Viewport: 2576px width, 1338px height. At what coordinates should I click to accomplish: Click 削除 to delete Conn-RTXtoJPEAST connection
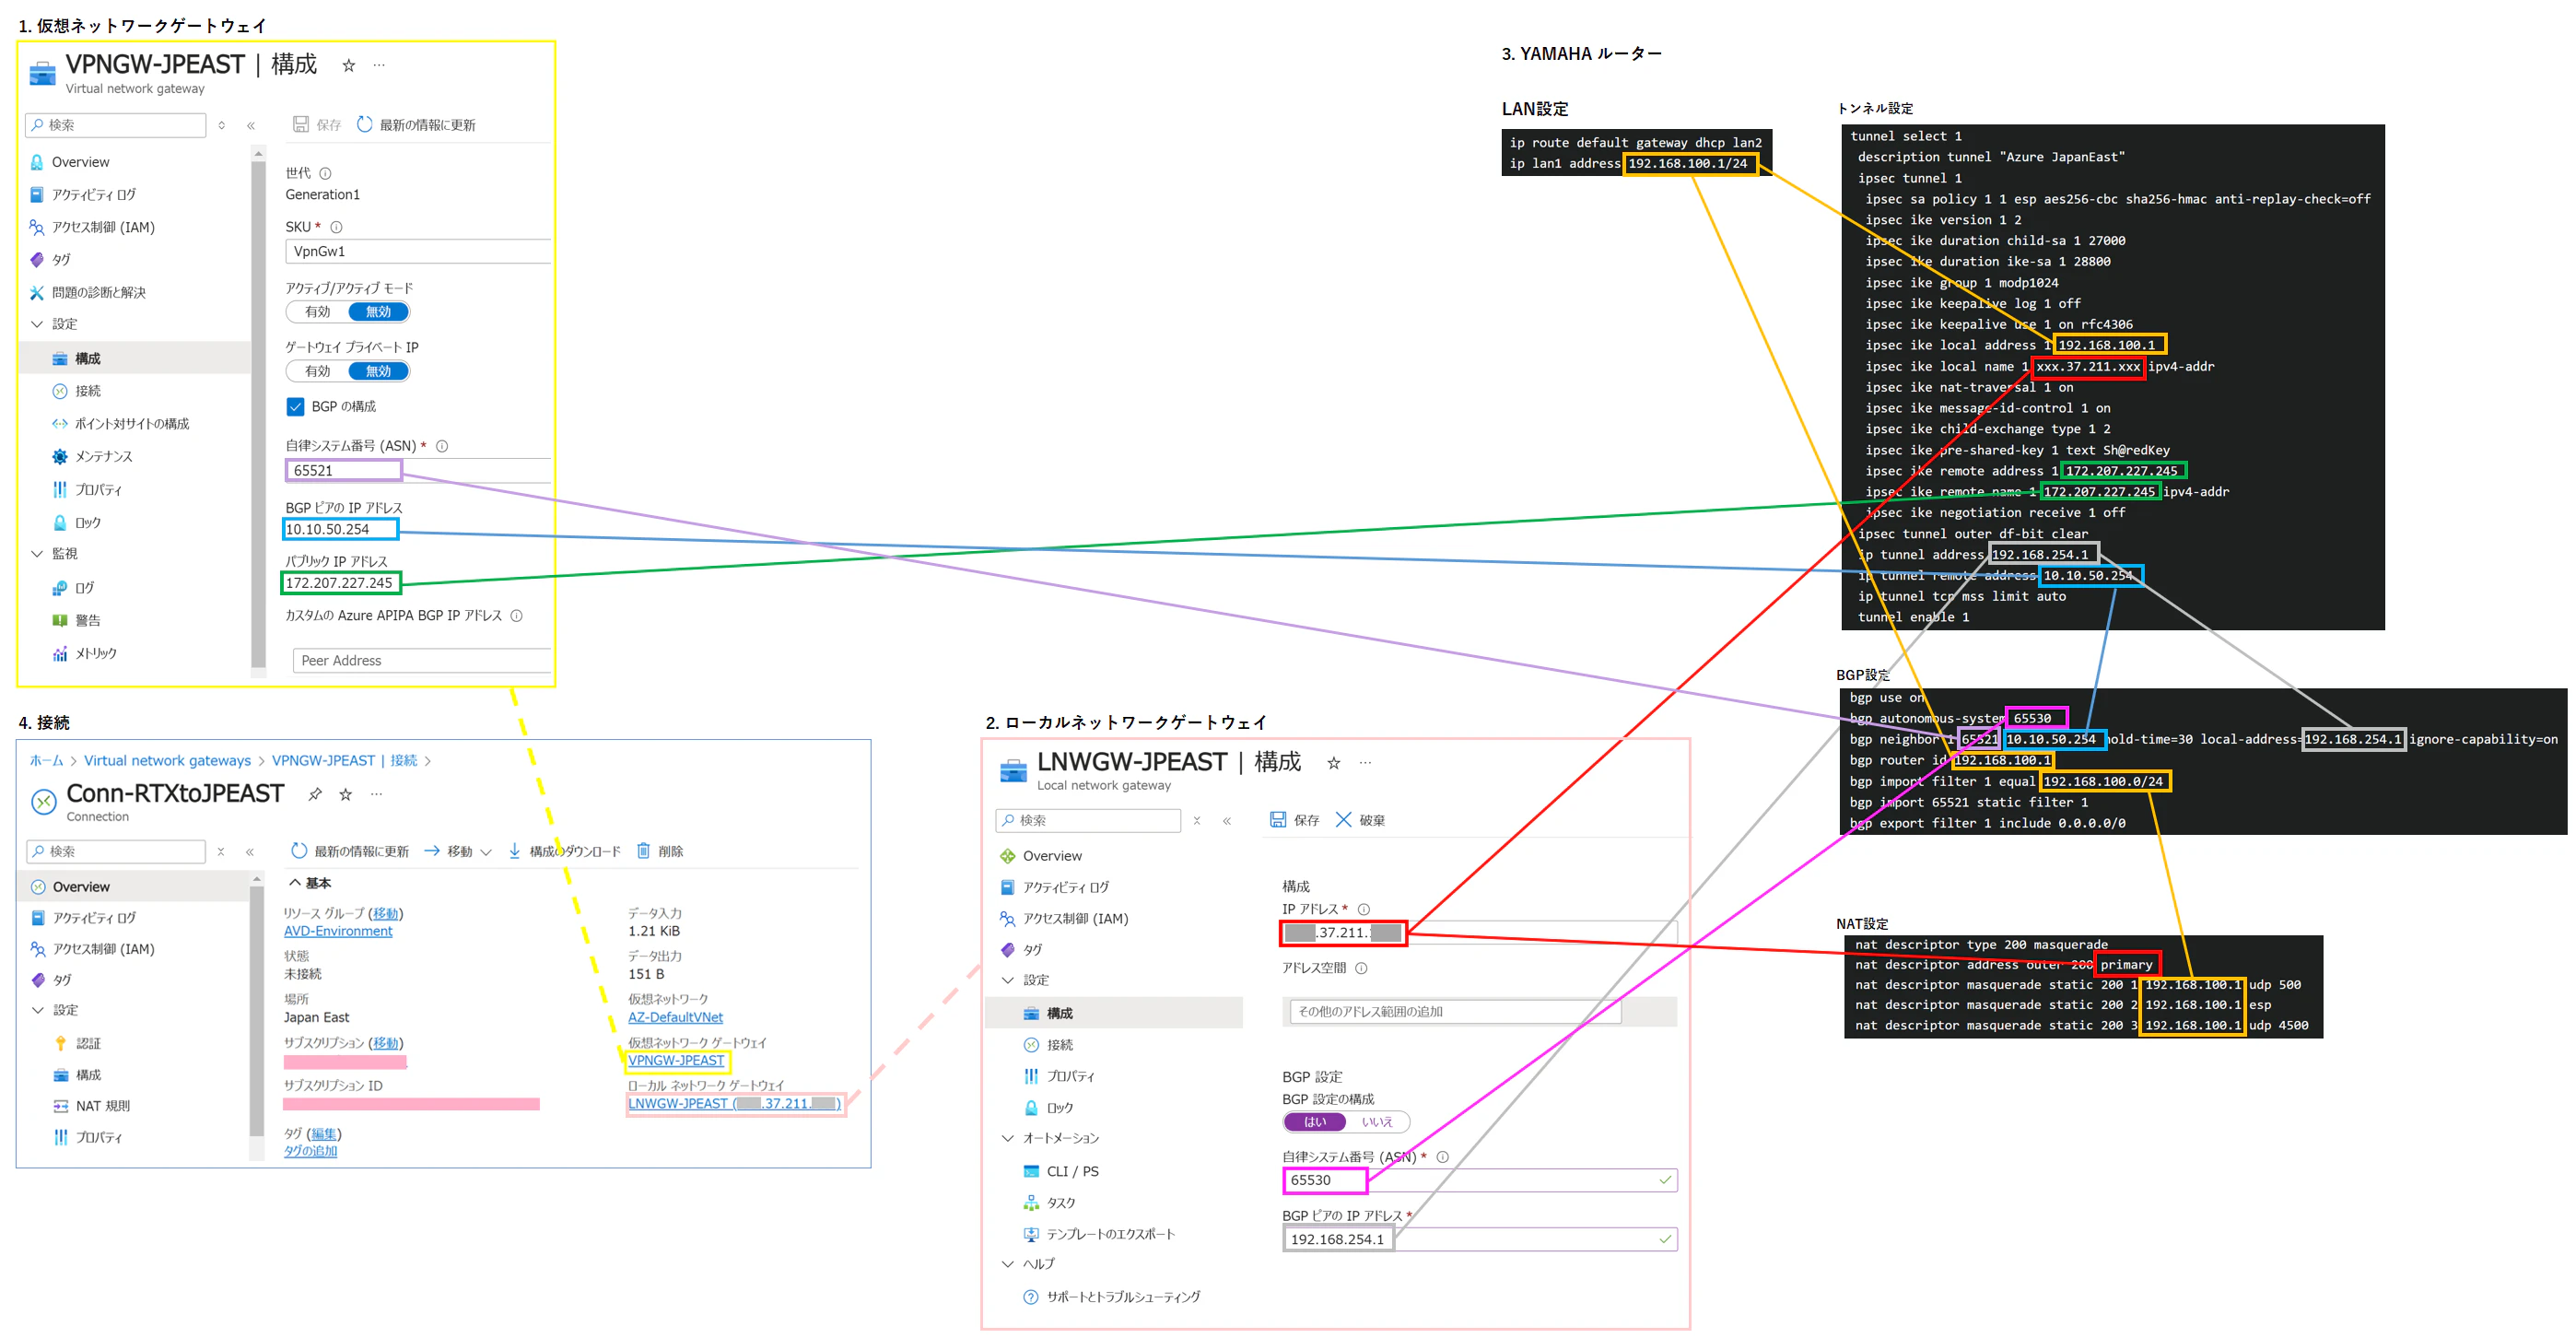click(x=660, y=851)
